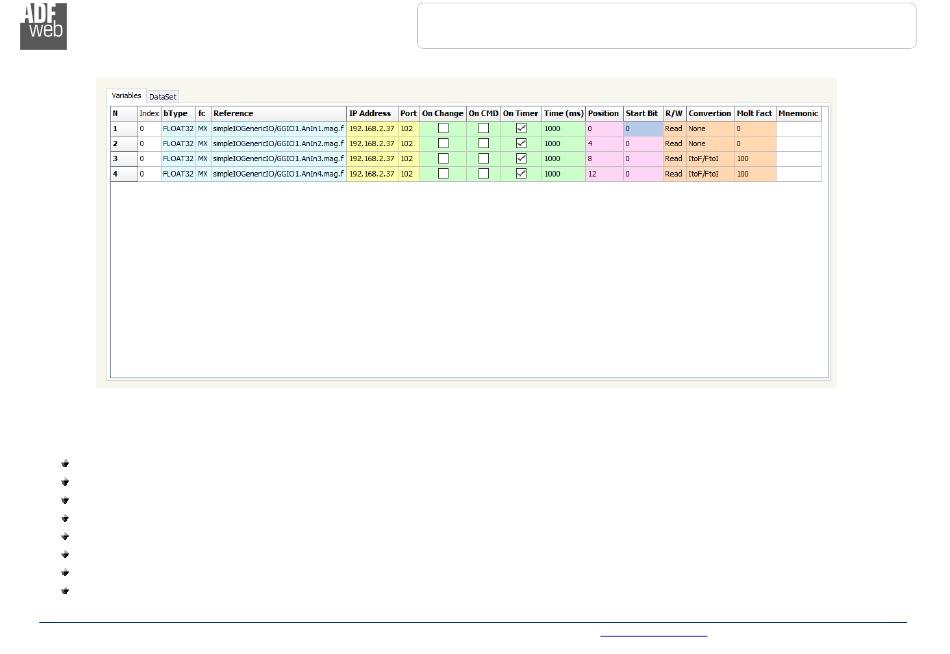Click the ADF web logo
This screenshot has height=654, width=950.
coord(43,26)
